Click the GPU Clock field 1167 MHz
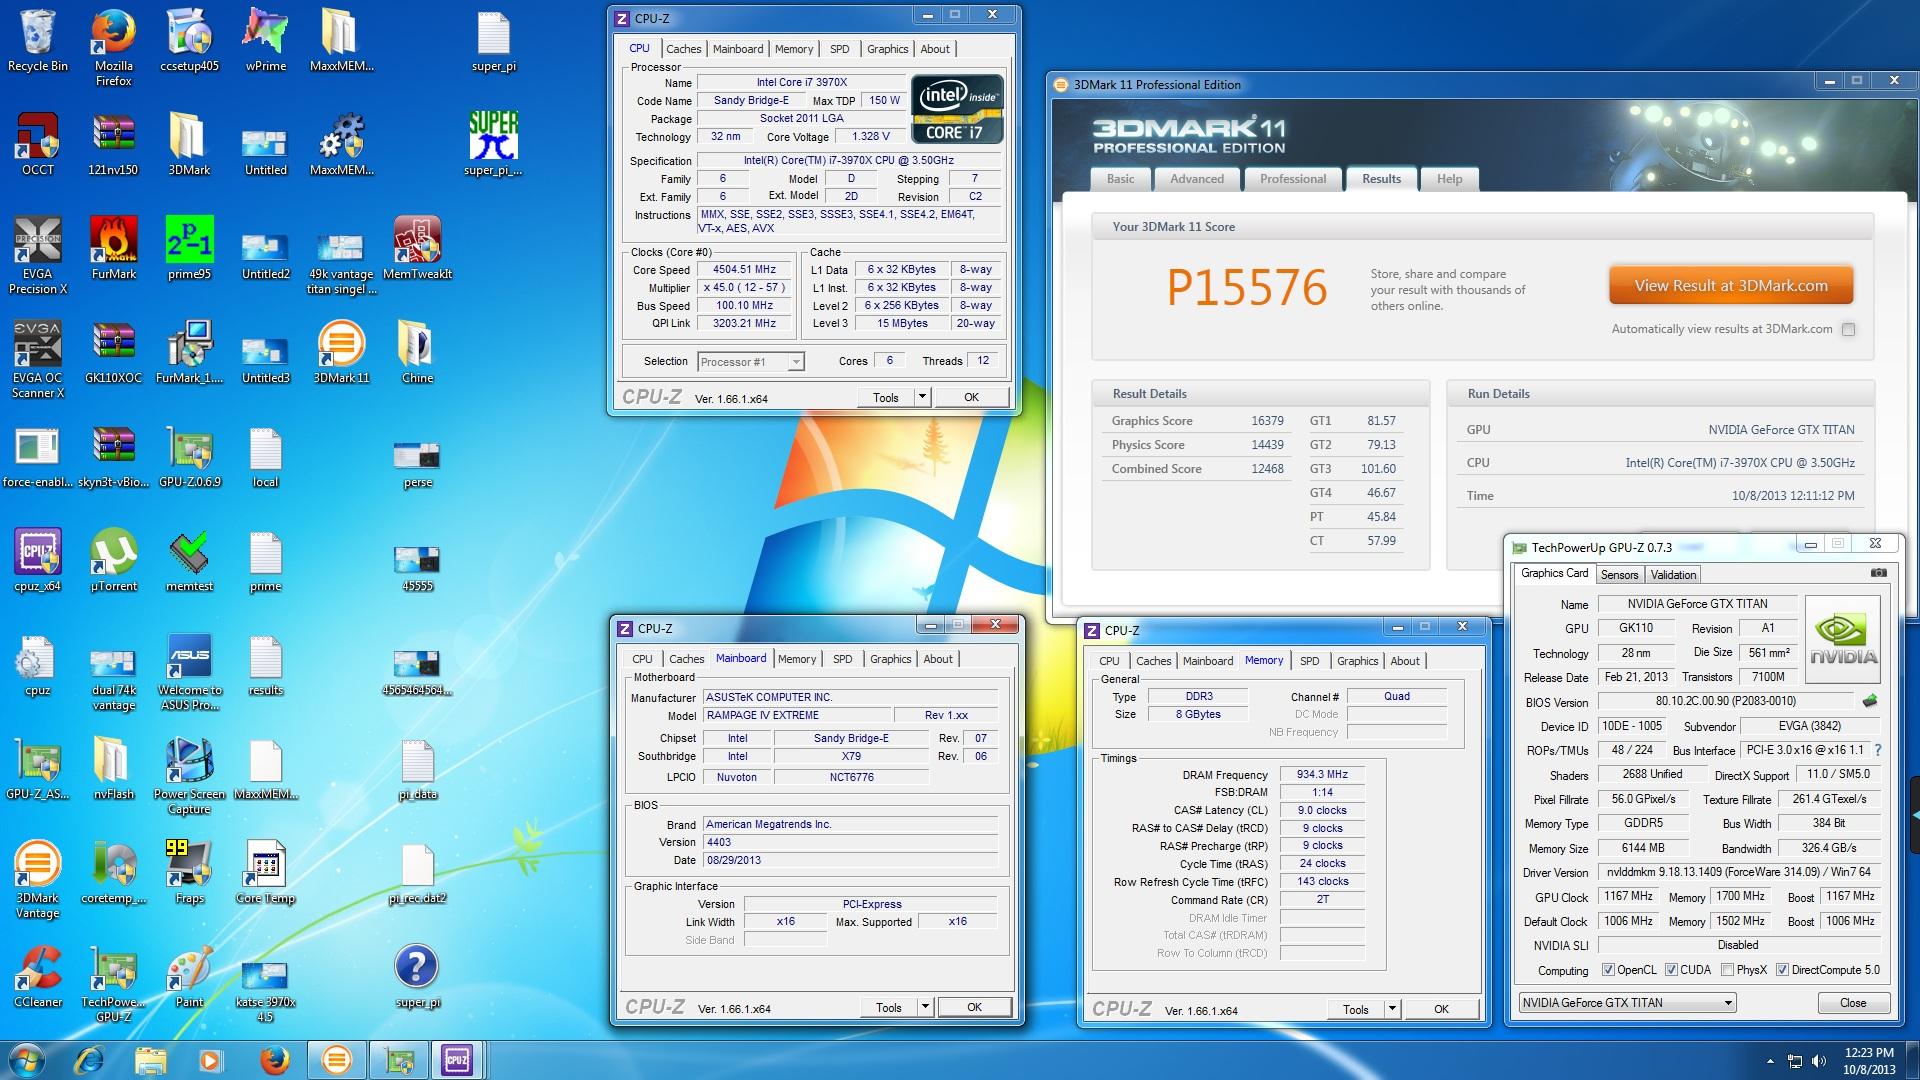This screenshot has height=1080, width=1920. click(1628, 896)
